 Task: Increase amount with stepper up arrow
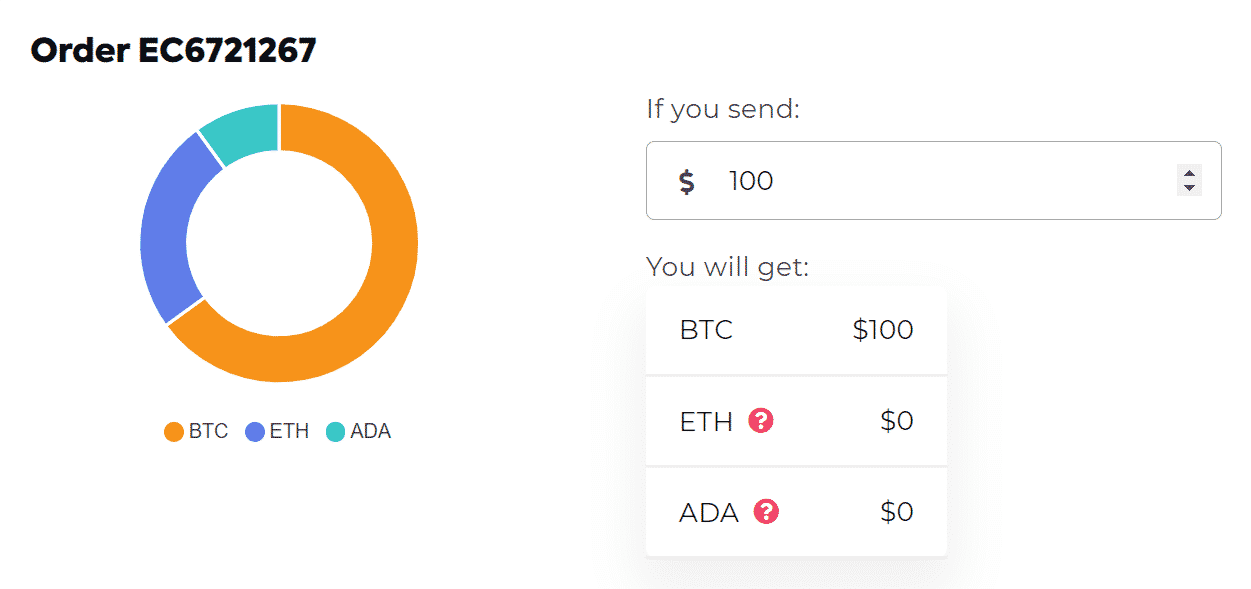point(1189,173)
